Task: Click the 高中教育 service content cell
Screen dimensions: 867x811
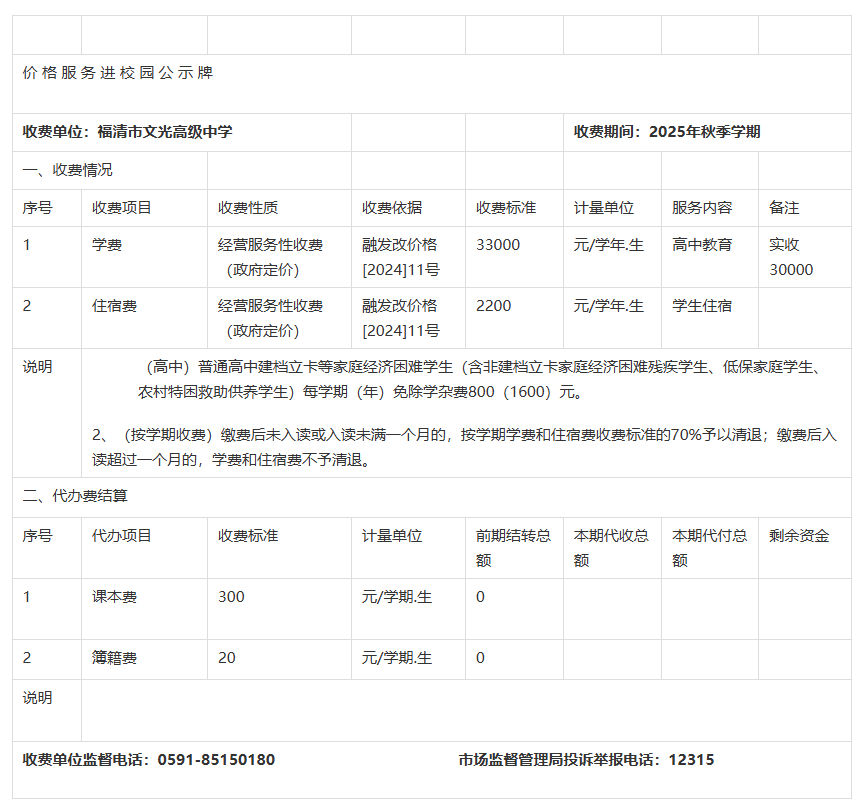Action: [702, 245]
